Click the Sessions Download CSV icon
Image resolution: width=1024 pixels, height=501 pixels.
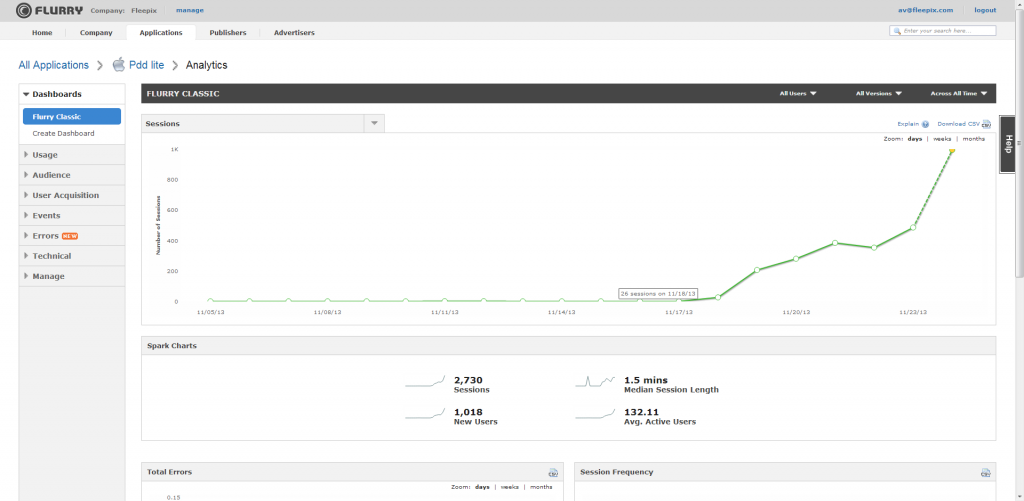click(986, 125)
